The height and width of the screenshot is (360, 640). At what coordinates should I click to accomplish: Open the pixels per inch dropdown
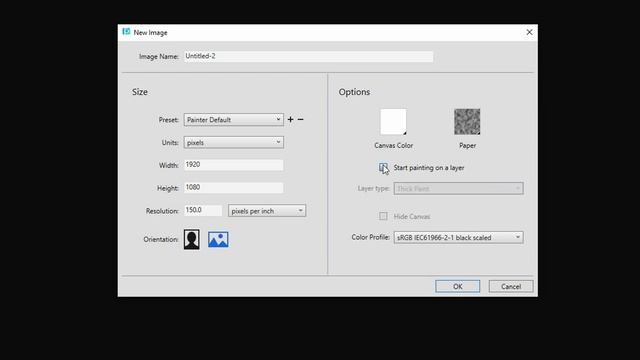click(267, 211)
